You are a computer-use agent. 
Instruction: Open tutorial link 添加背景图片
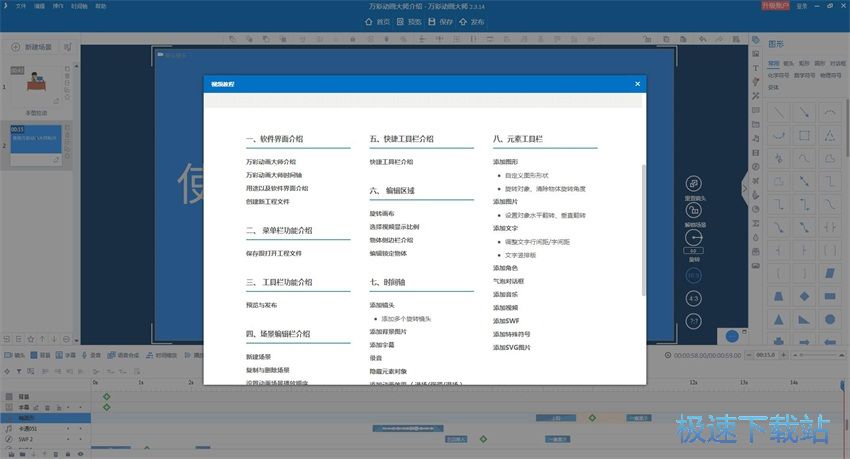(x=388, y=332)
